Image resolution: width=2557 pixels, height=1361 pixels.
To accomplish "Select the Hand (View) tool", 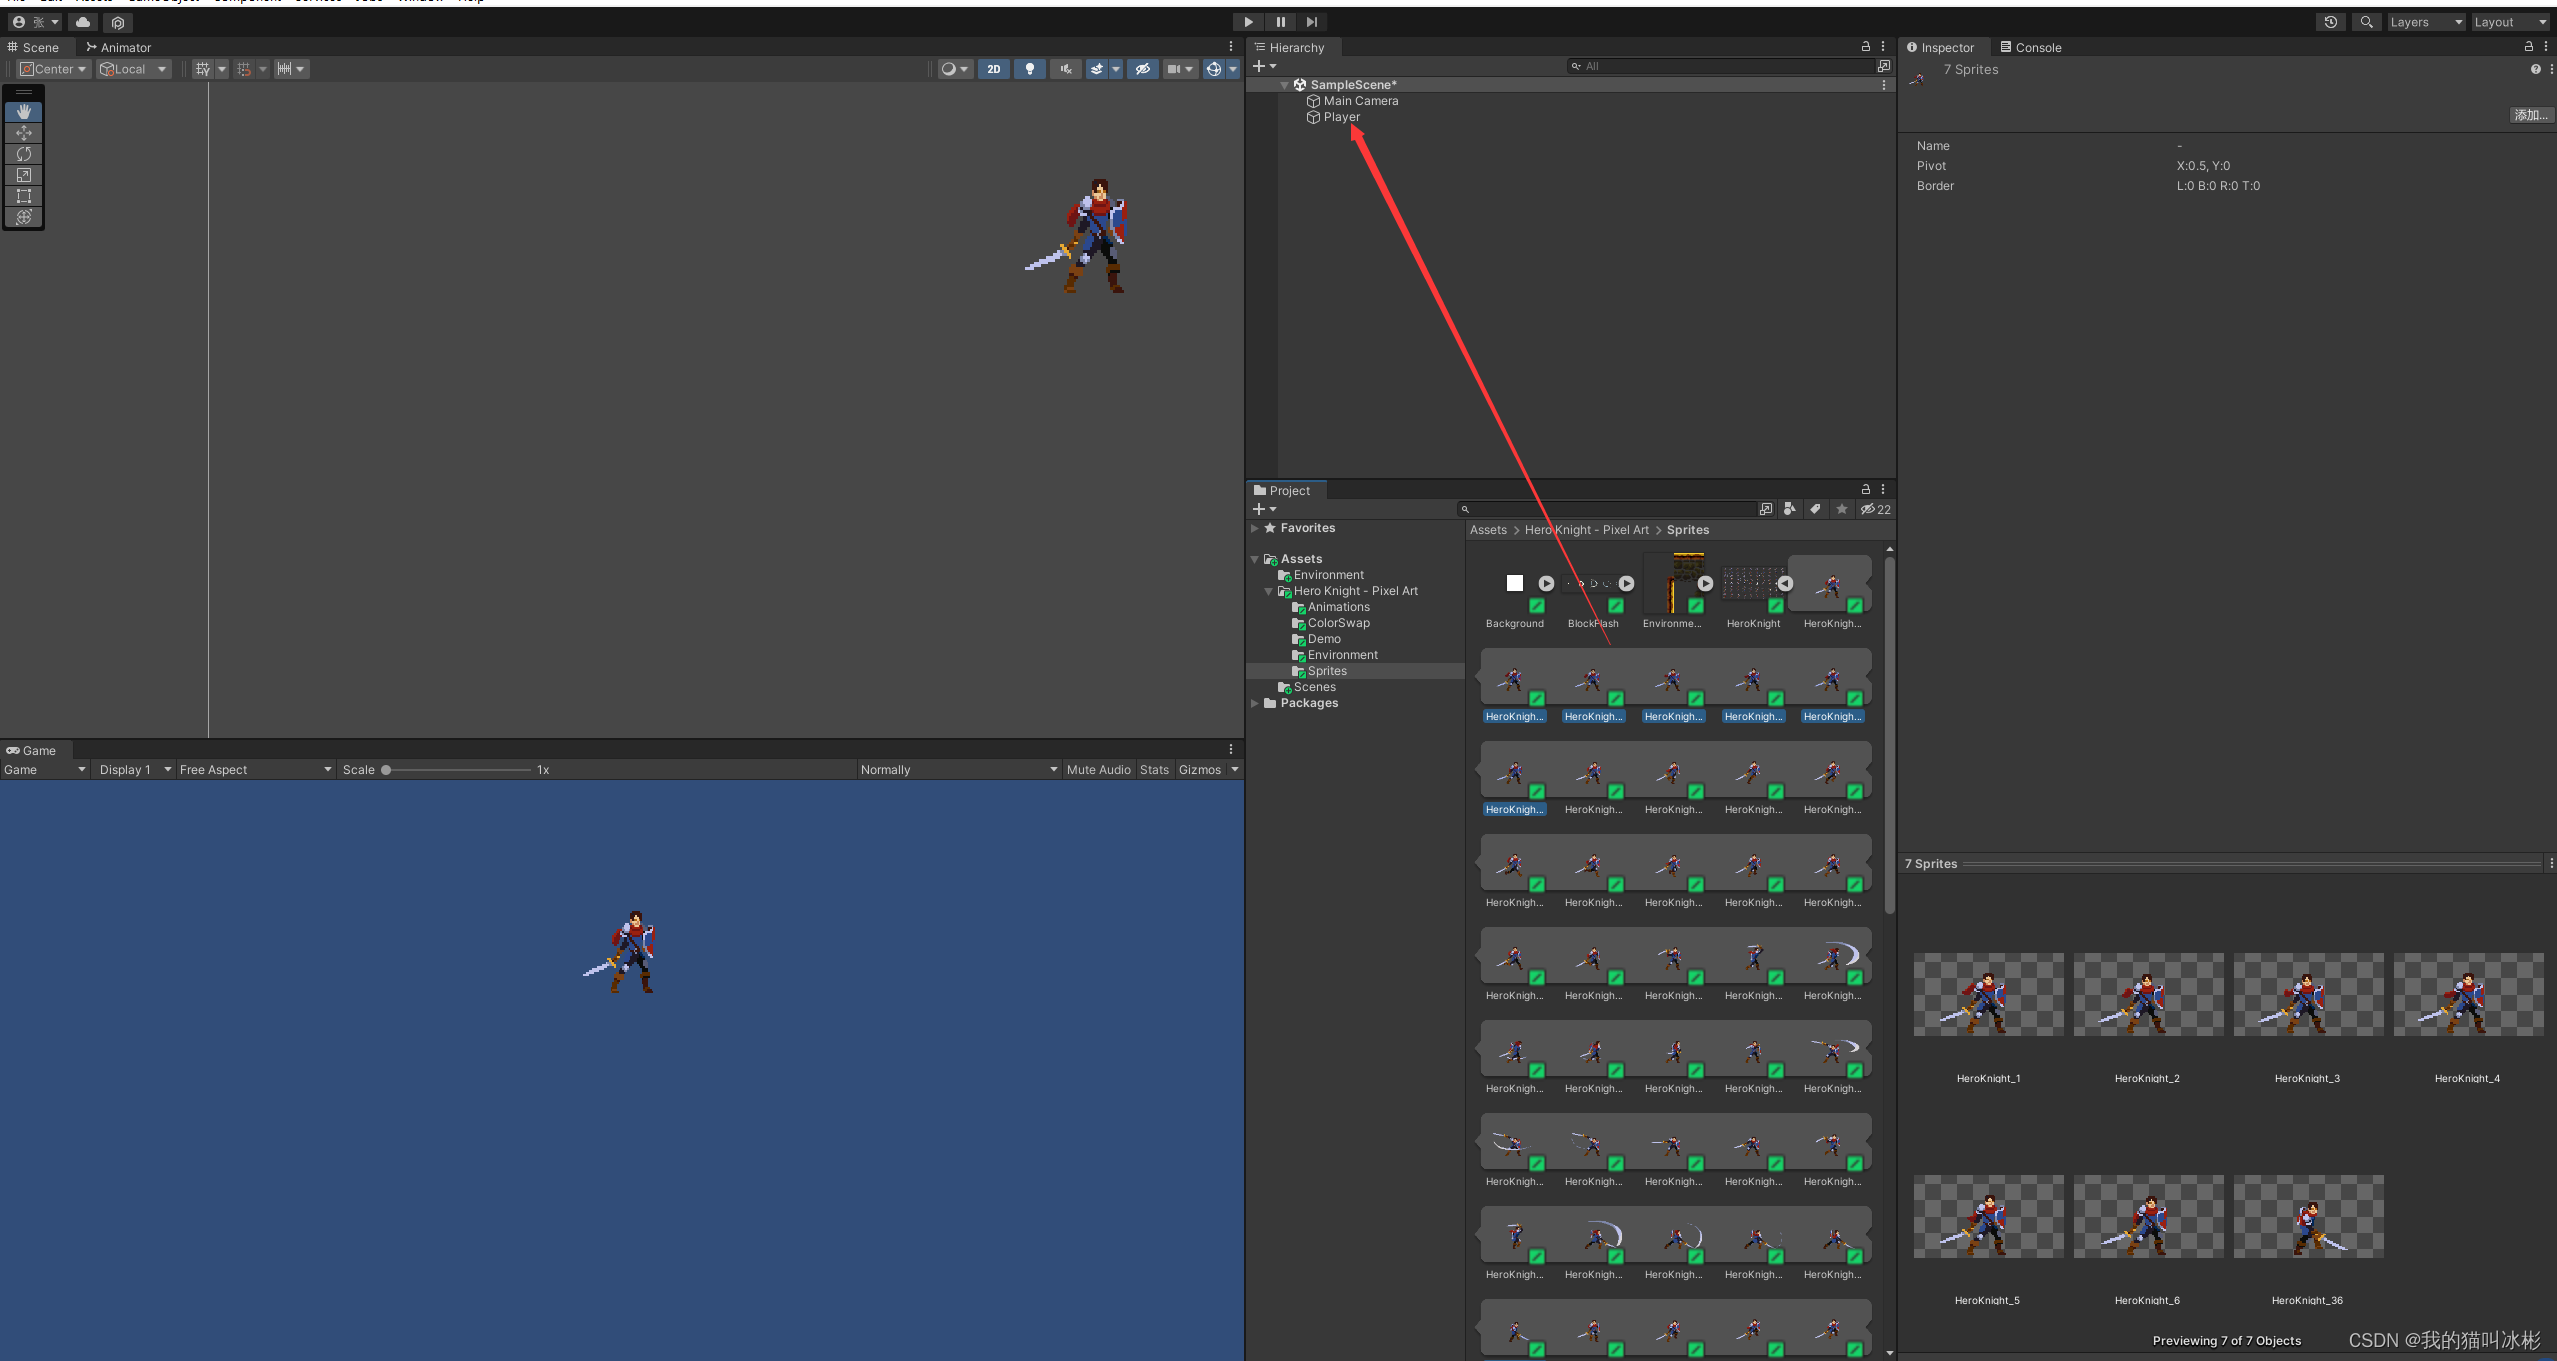I will pos(24,112).
